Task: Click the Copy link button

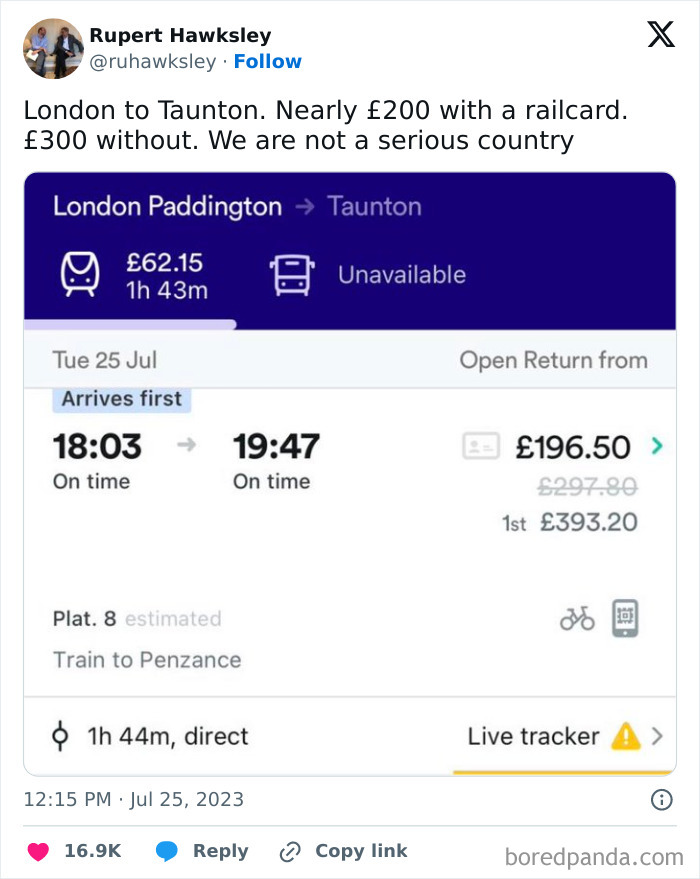Action: (x=343, y=852)
